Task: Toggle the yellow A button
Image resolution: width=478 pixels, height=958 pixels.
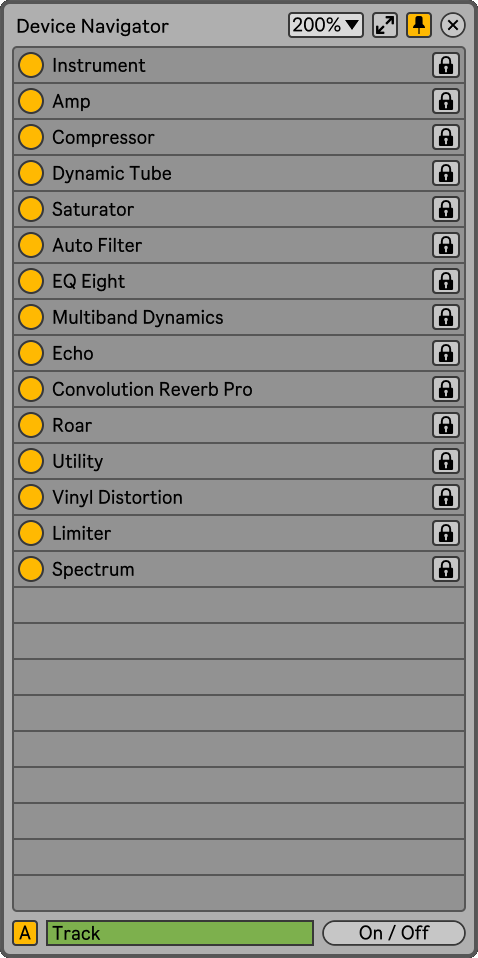Action: pyautogui.click(x=25, y=933)
